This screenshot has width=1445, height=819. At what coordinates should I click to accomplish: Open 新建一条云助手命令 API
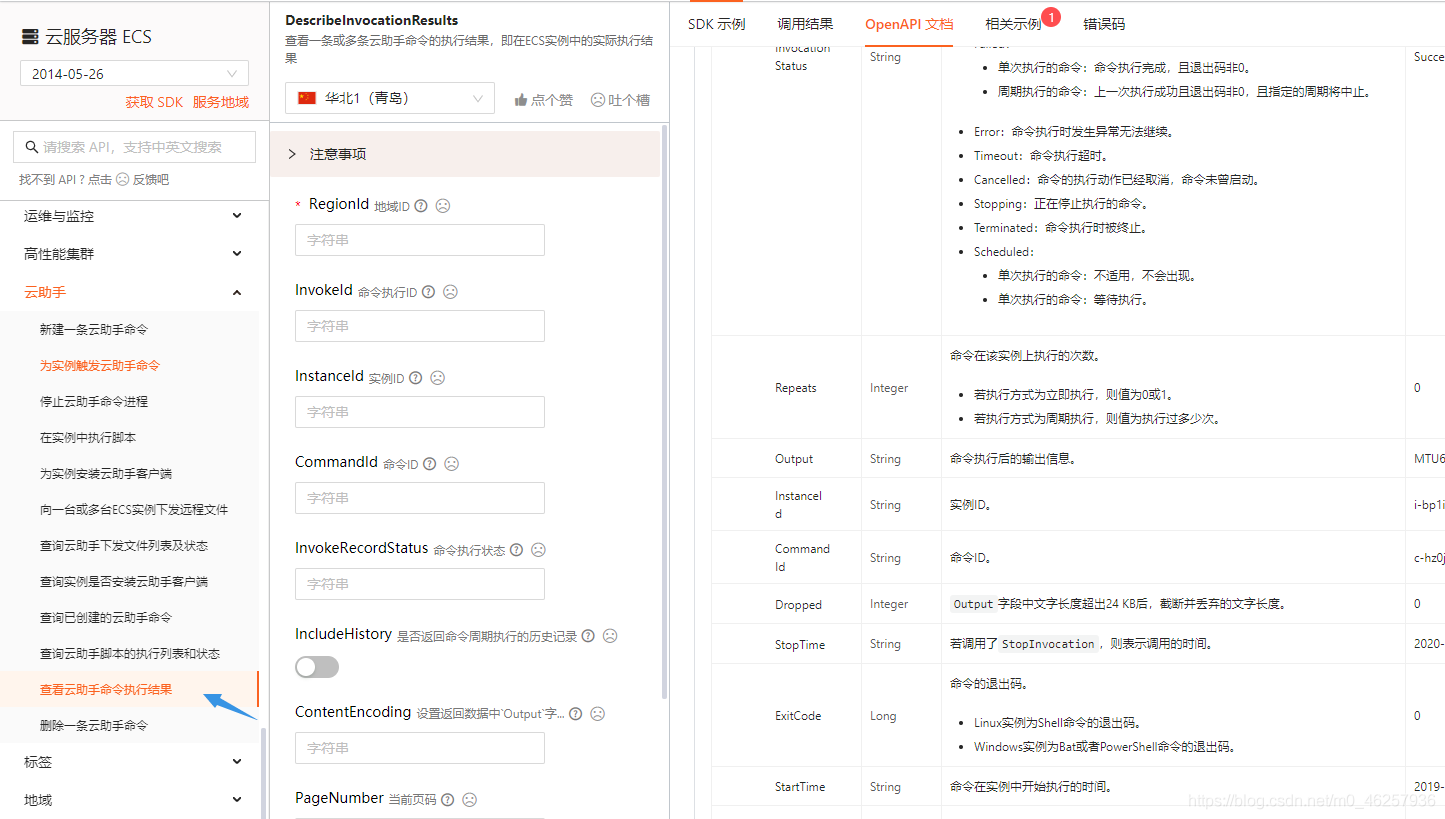pos(94,329)
